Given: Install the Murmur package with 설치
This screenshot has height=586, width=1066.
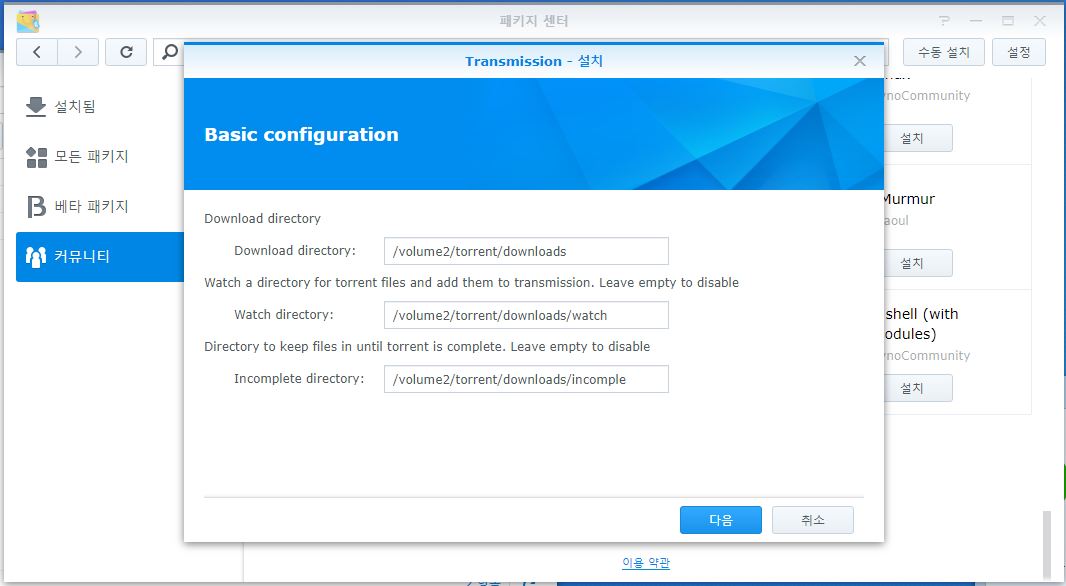Looking at the screenshot, I should tap(918, 263).
